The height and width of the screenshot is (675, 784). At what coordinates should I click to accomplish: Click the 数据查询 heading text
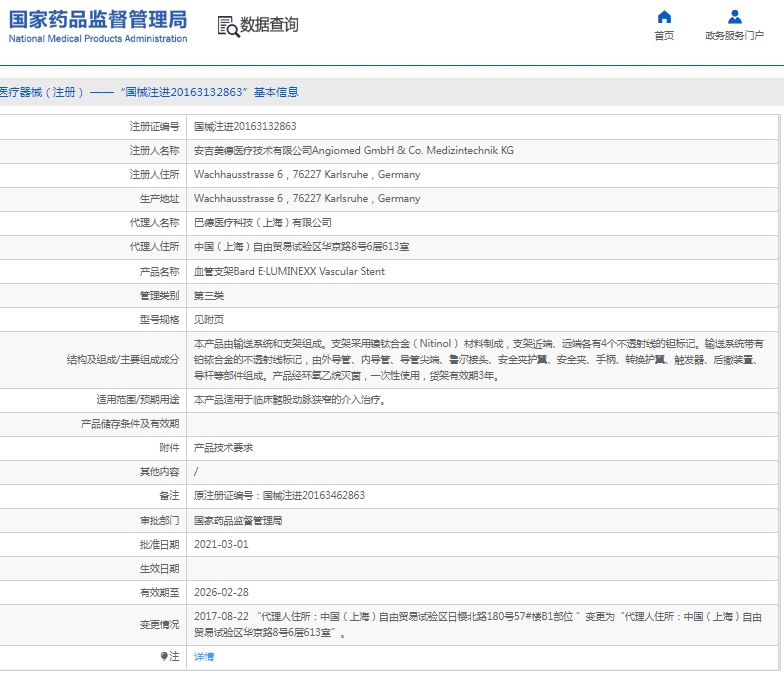pyautogui.click(x=269, y=24)
